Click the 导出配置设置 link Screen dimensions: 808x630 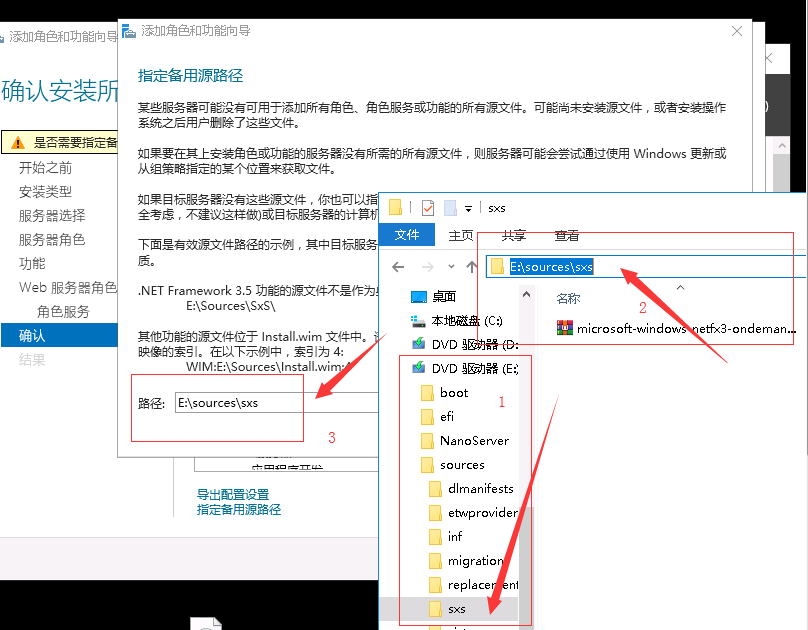click(x=233, y=493)
